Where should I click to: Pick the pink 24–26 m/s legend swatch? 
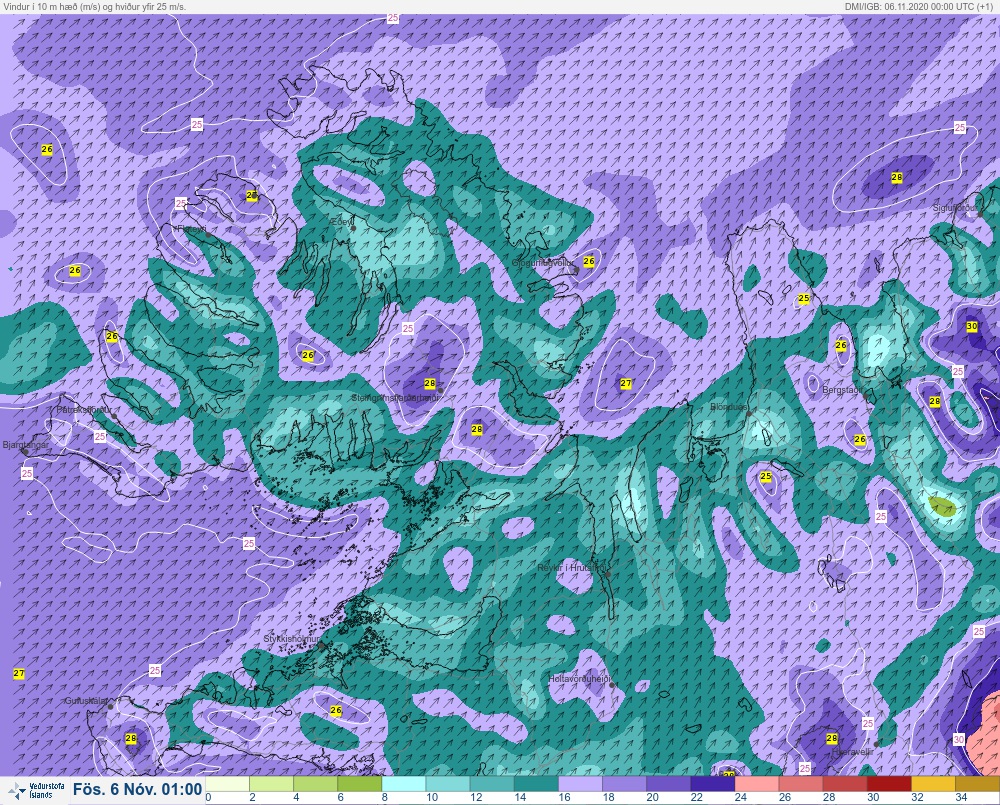tap(757, 783)
